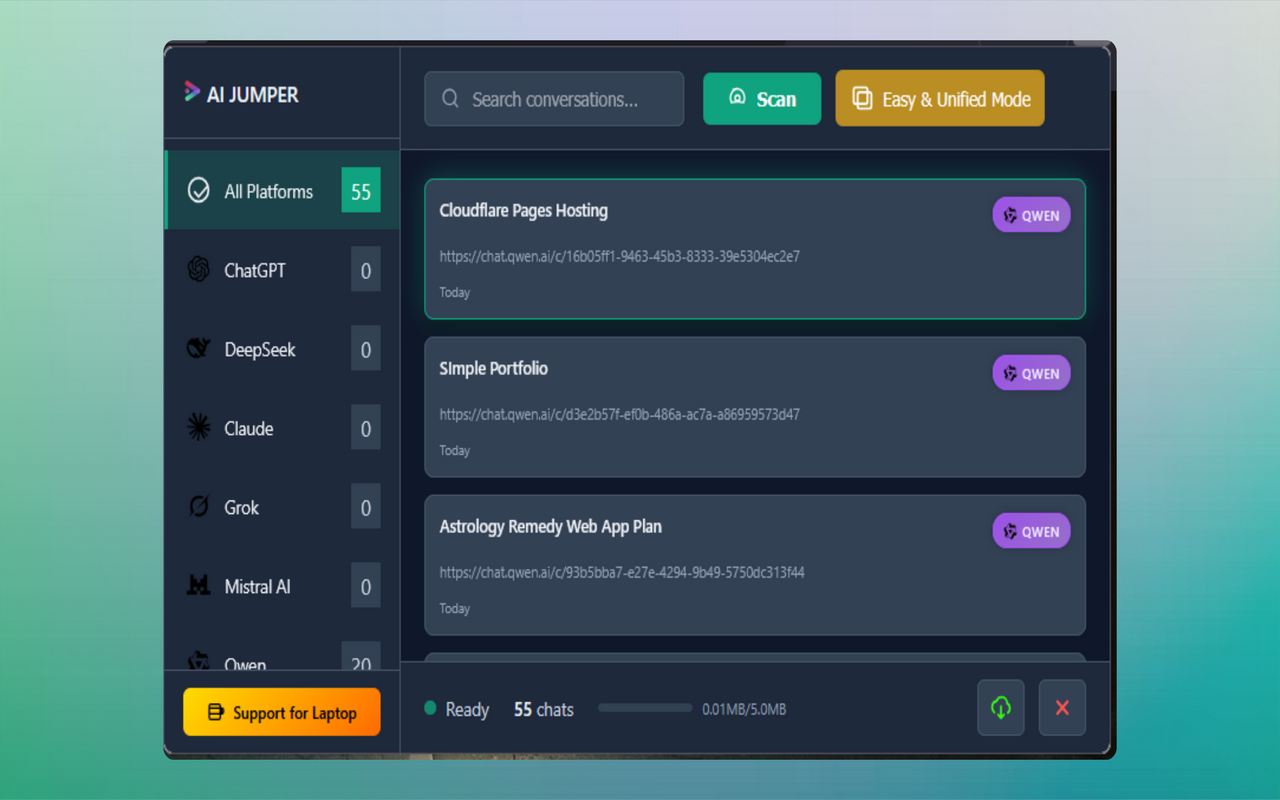Click the AI Jumper logo icon

[x=192, y=93]
